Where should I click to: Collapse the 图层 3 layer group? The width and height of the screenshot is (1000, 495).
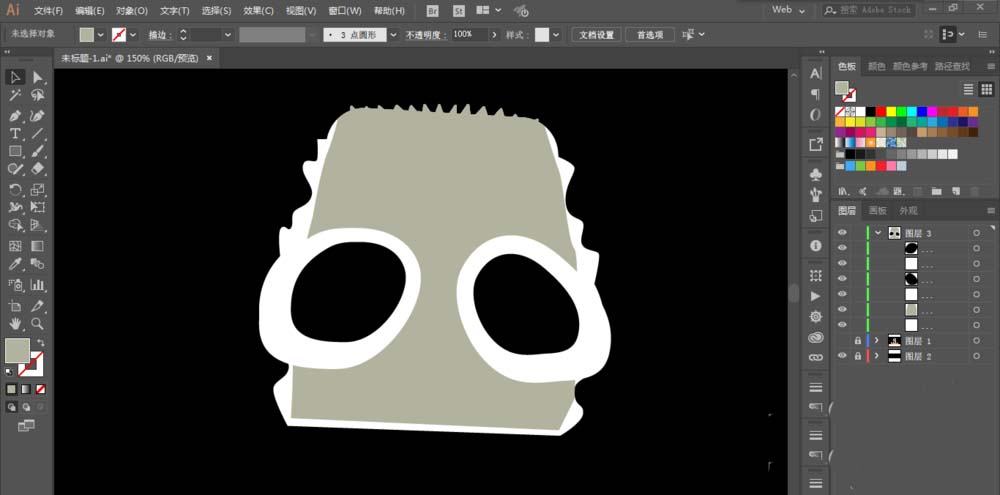(878, 233)
